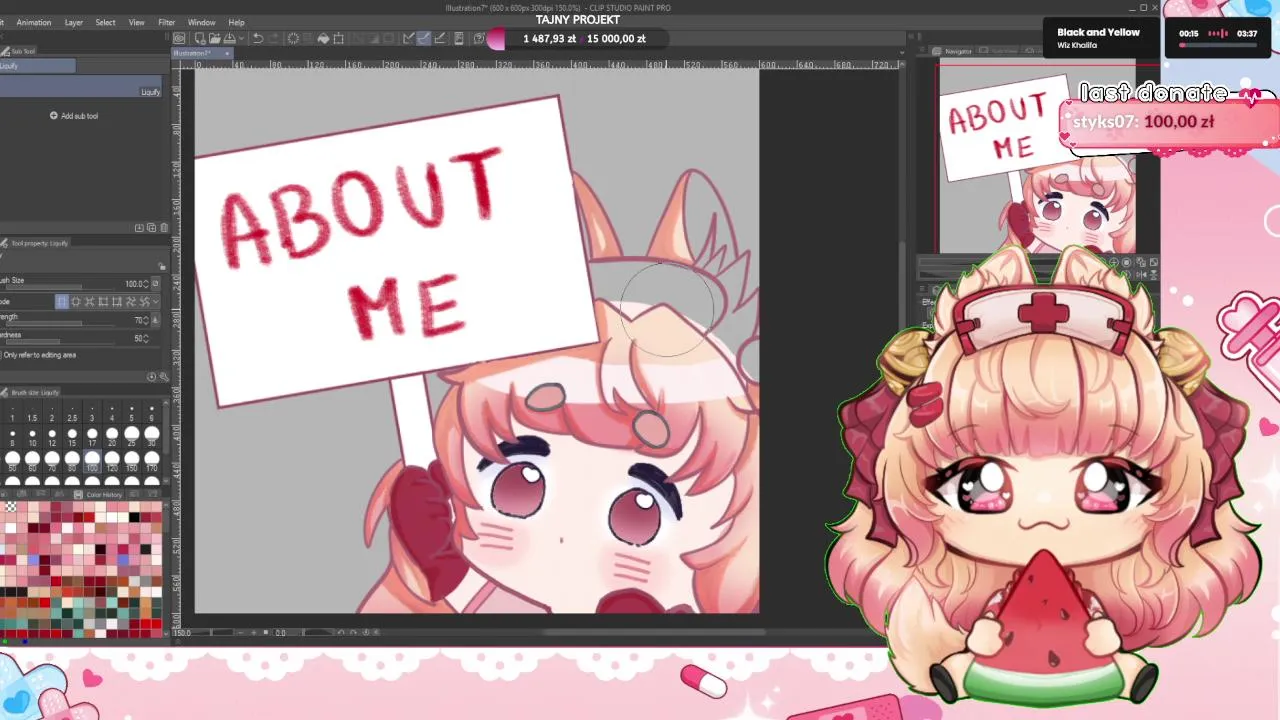Select brush size preset 30

tap(152, 436)
